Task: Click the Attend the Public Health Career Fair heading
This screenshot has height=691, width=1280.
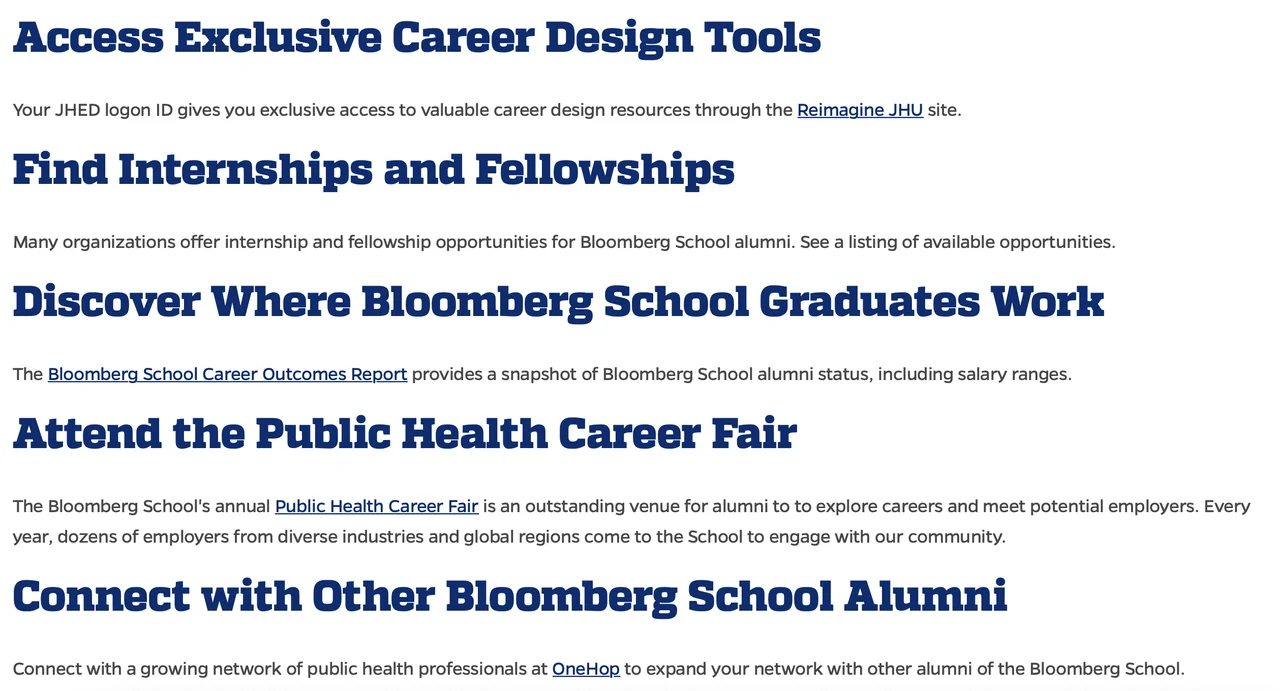Action: coord(404,434)
